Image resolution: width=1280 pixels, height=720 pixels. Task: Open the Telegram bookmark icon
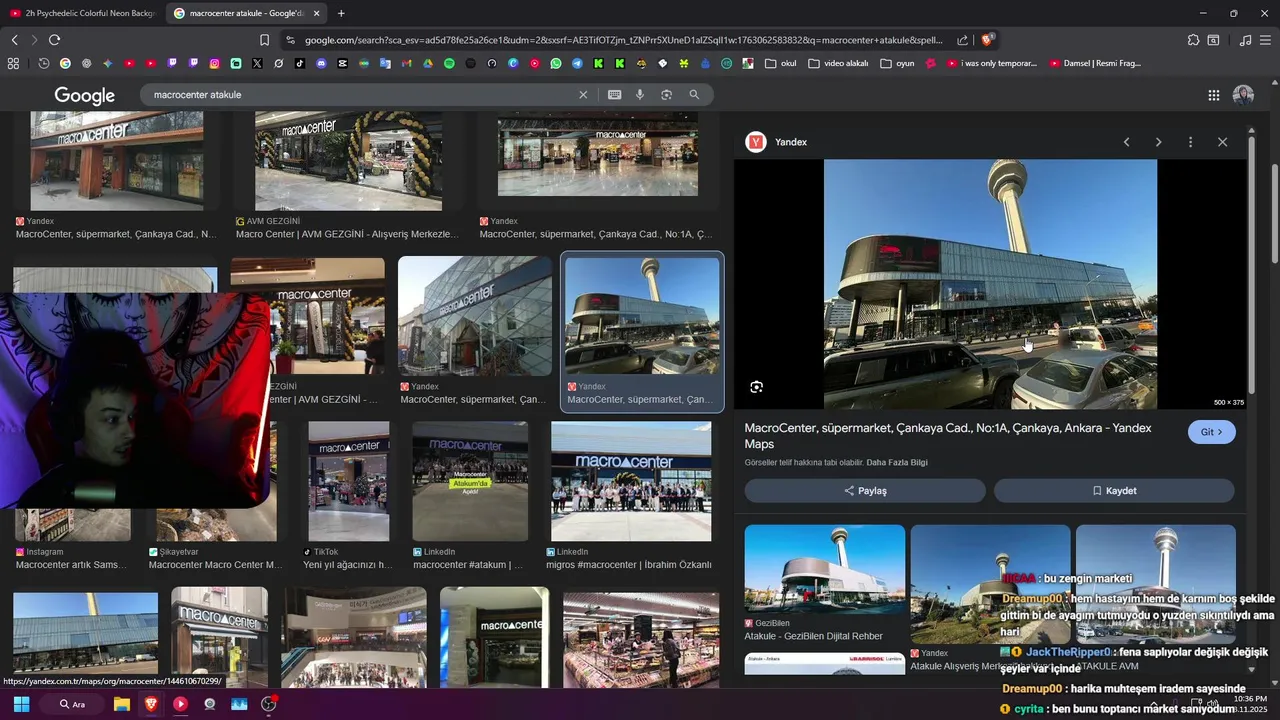click(577, 64)
